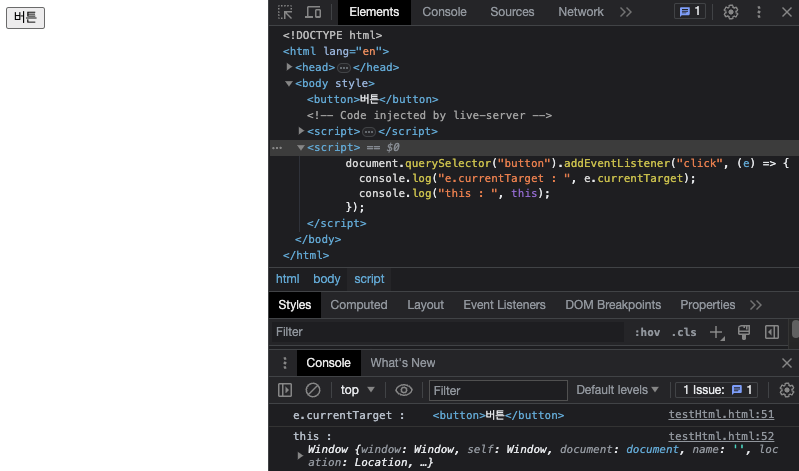Select the html lang="en" node
The width and height of the screenshot is (799, 471).
coord(336,51)
